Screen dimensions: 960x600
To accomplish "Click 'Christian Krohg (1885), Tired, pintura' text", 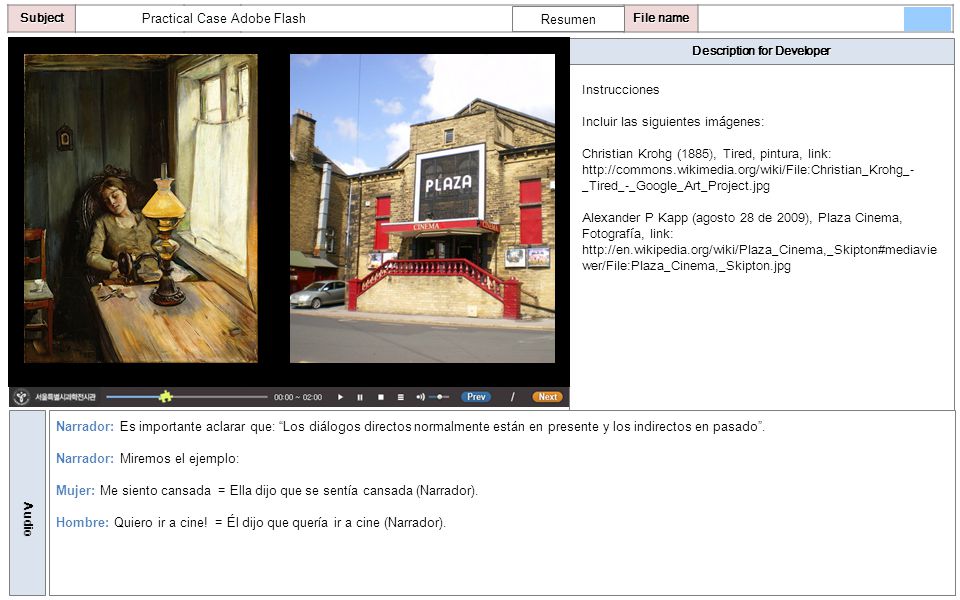I will click(691, 154).
